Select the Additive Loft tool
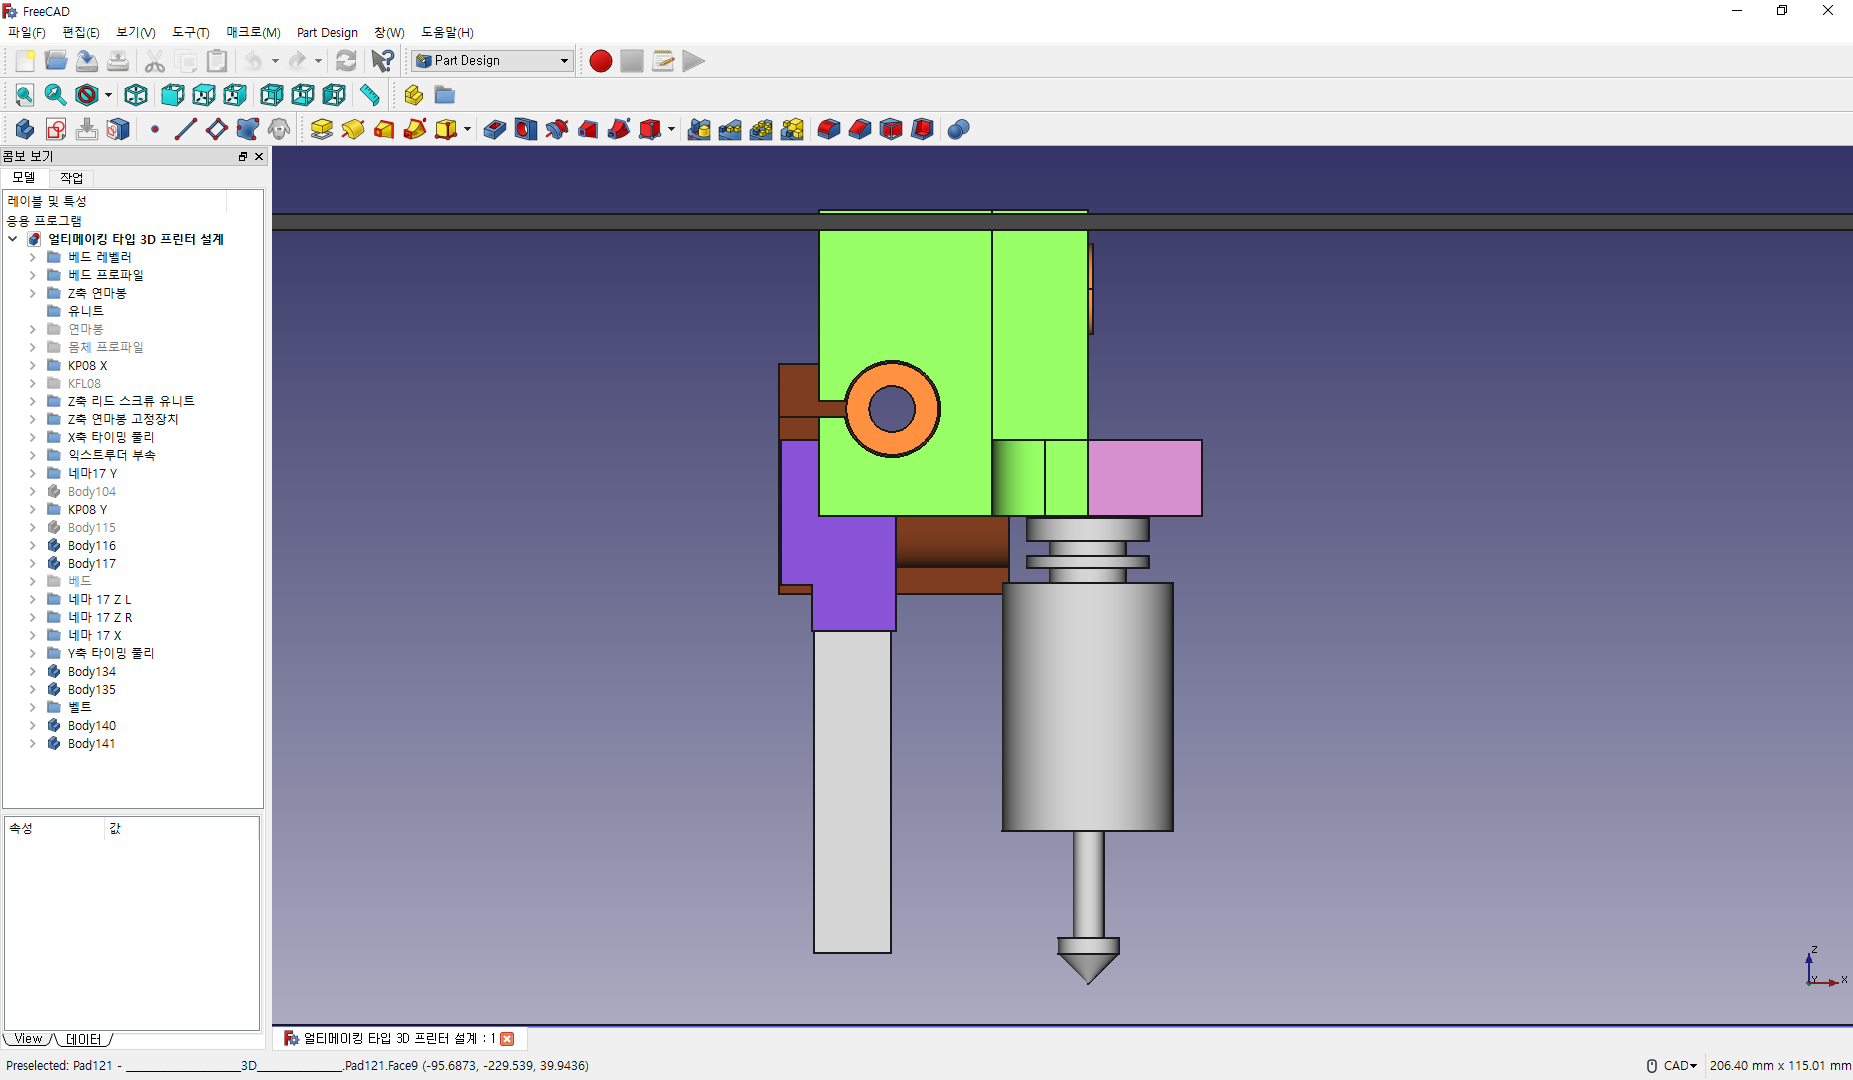Screen dimensions: 1853x1080 384,129
